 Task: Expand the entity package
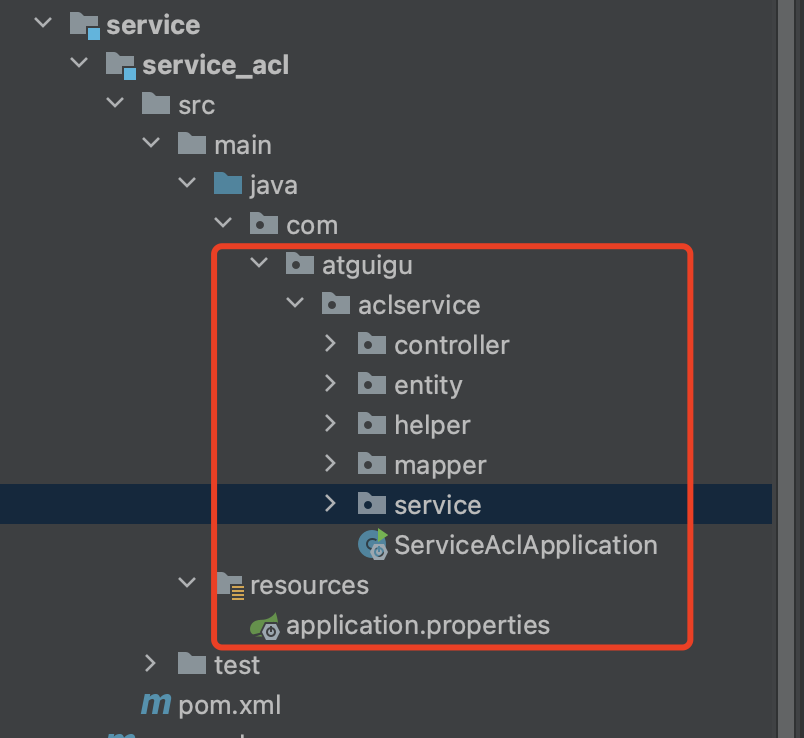pyautogui.click(x=331, y=384)
